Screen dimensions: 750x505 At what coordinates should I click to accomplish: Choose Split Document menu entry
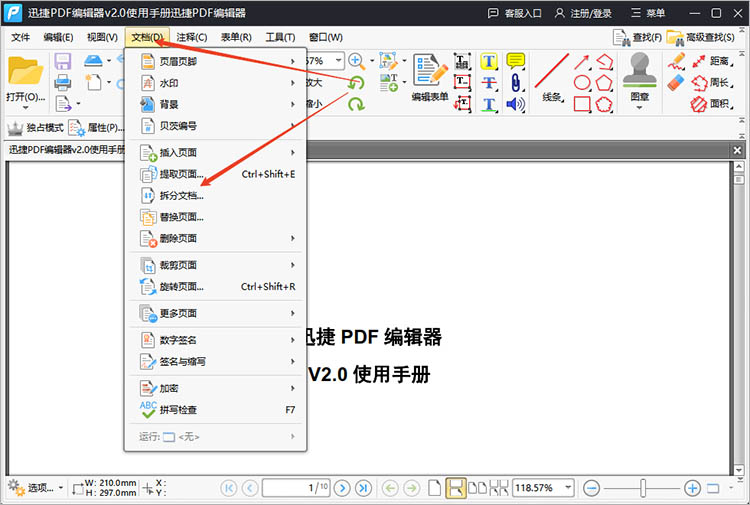click(x=217, y=196)
